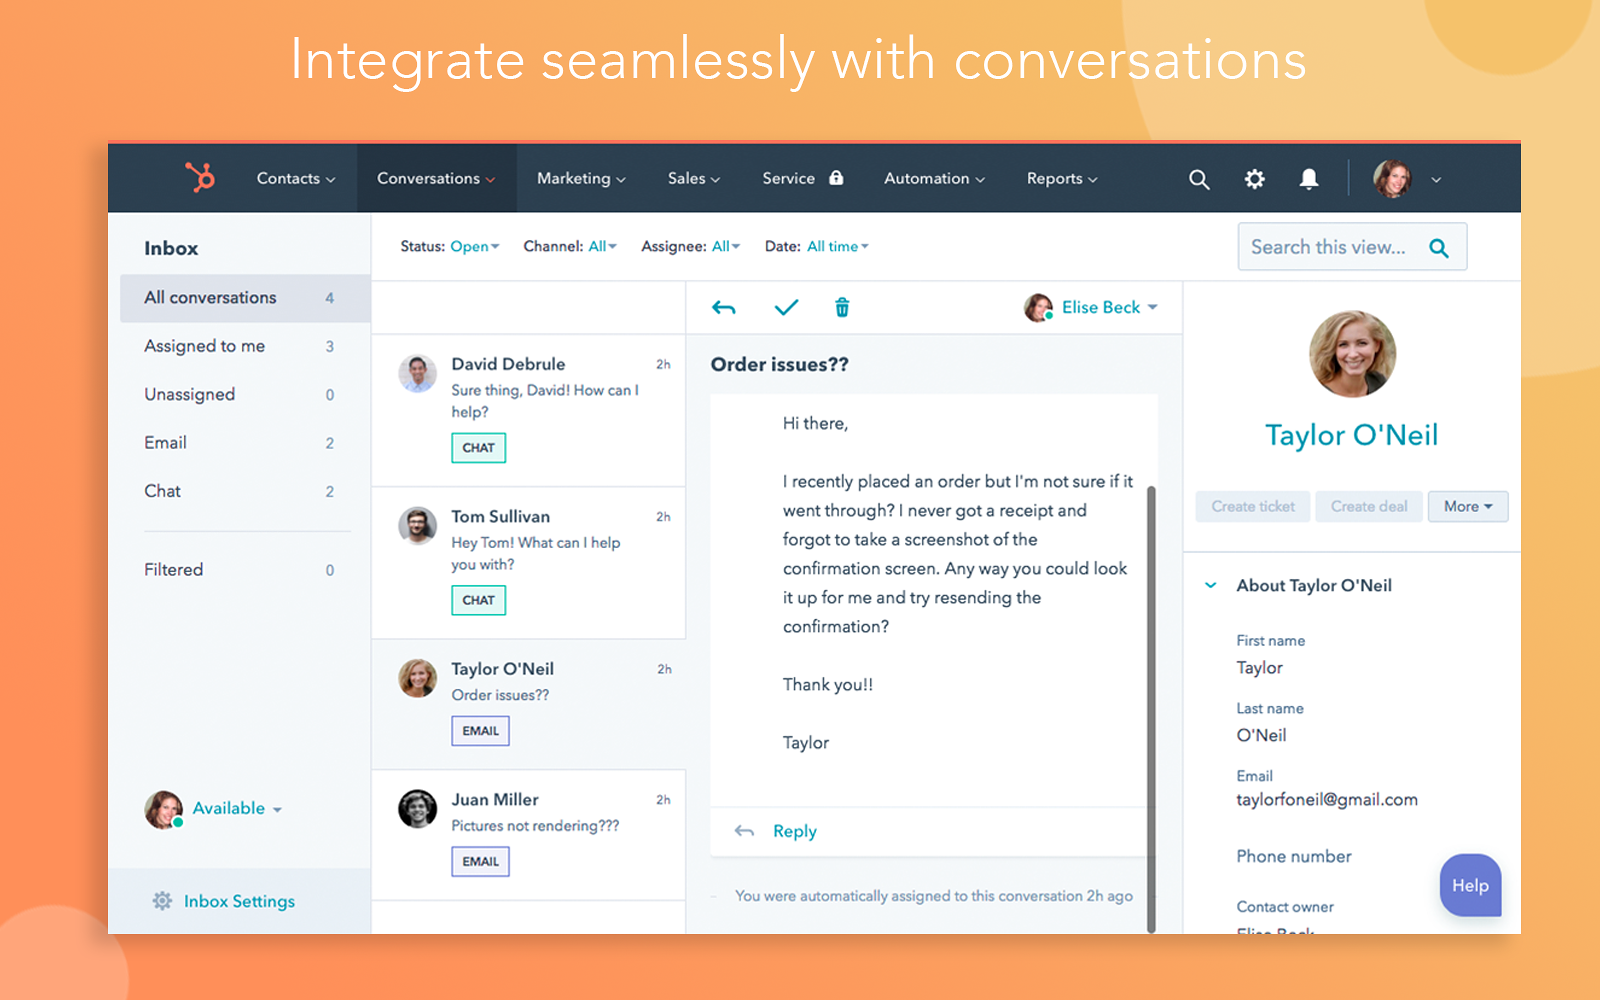Switch to Assigned to me in the inbox

click(203, 346)
